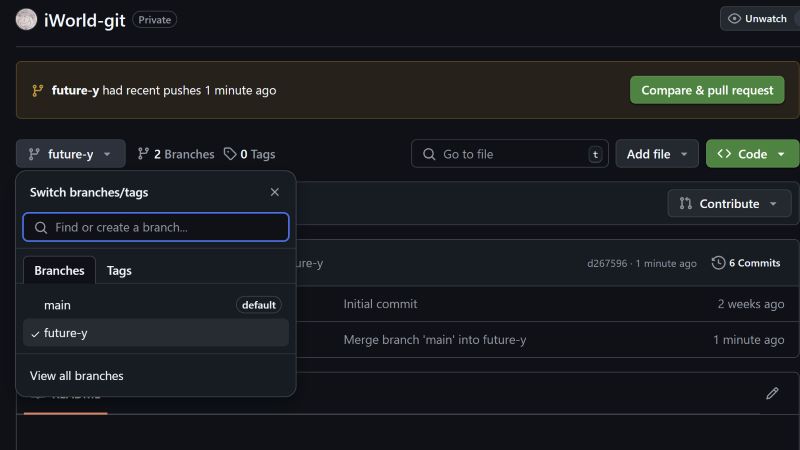Click the repository owner avatar
The width and height of the screenshot is (800, 450).
(26, 20)
